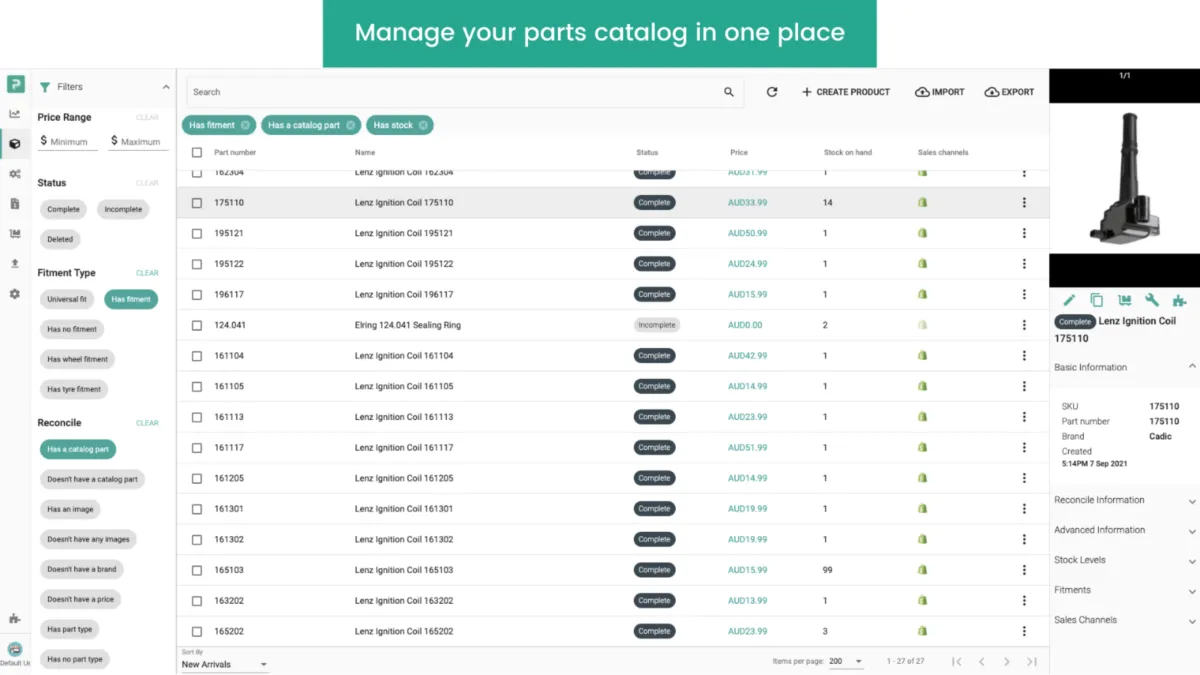Image resolution: width=1200 pixels, height=675 pixels.
Task: Open the 'New Arrivals' sort-by dropdown
Action: [x=224, y=664]
